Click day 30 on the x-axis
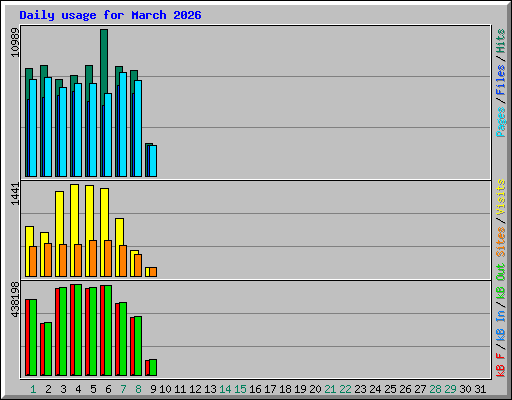The image size is (512, 400). [465, 389]
